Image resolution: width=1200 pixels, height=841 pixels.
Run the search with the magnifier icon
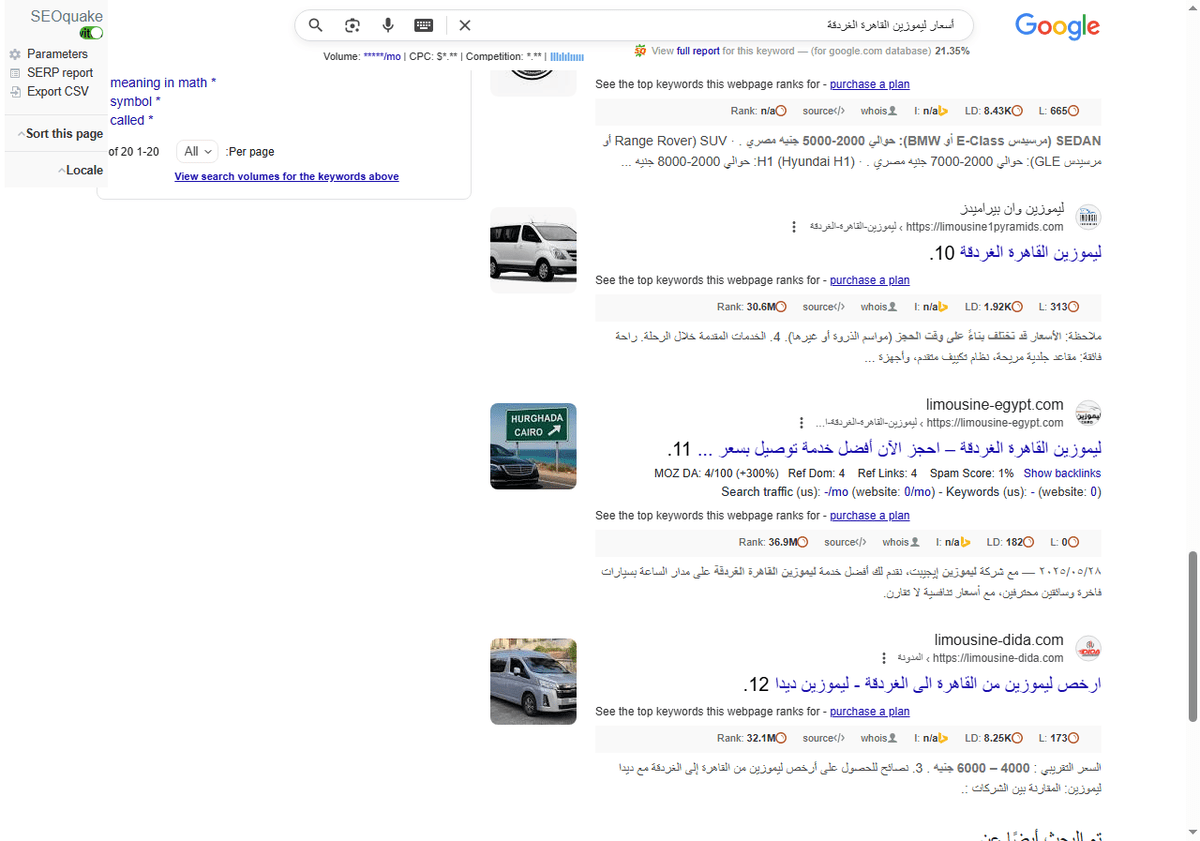point(315,25)
